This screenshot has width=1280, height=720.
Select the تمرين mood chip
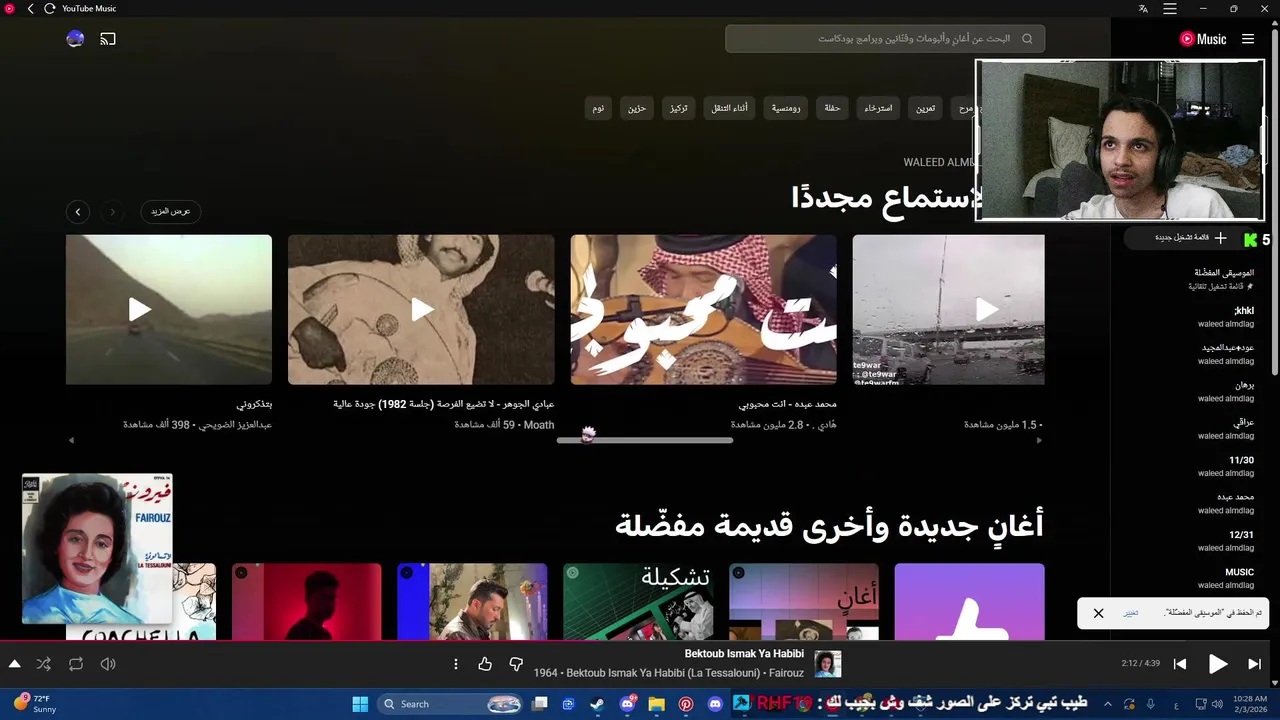click(926, 108)
